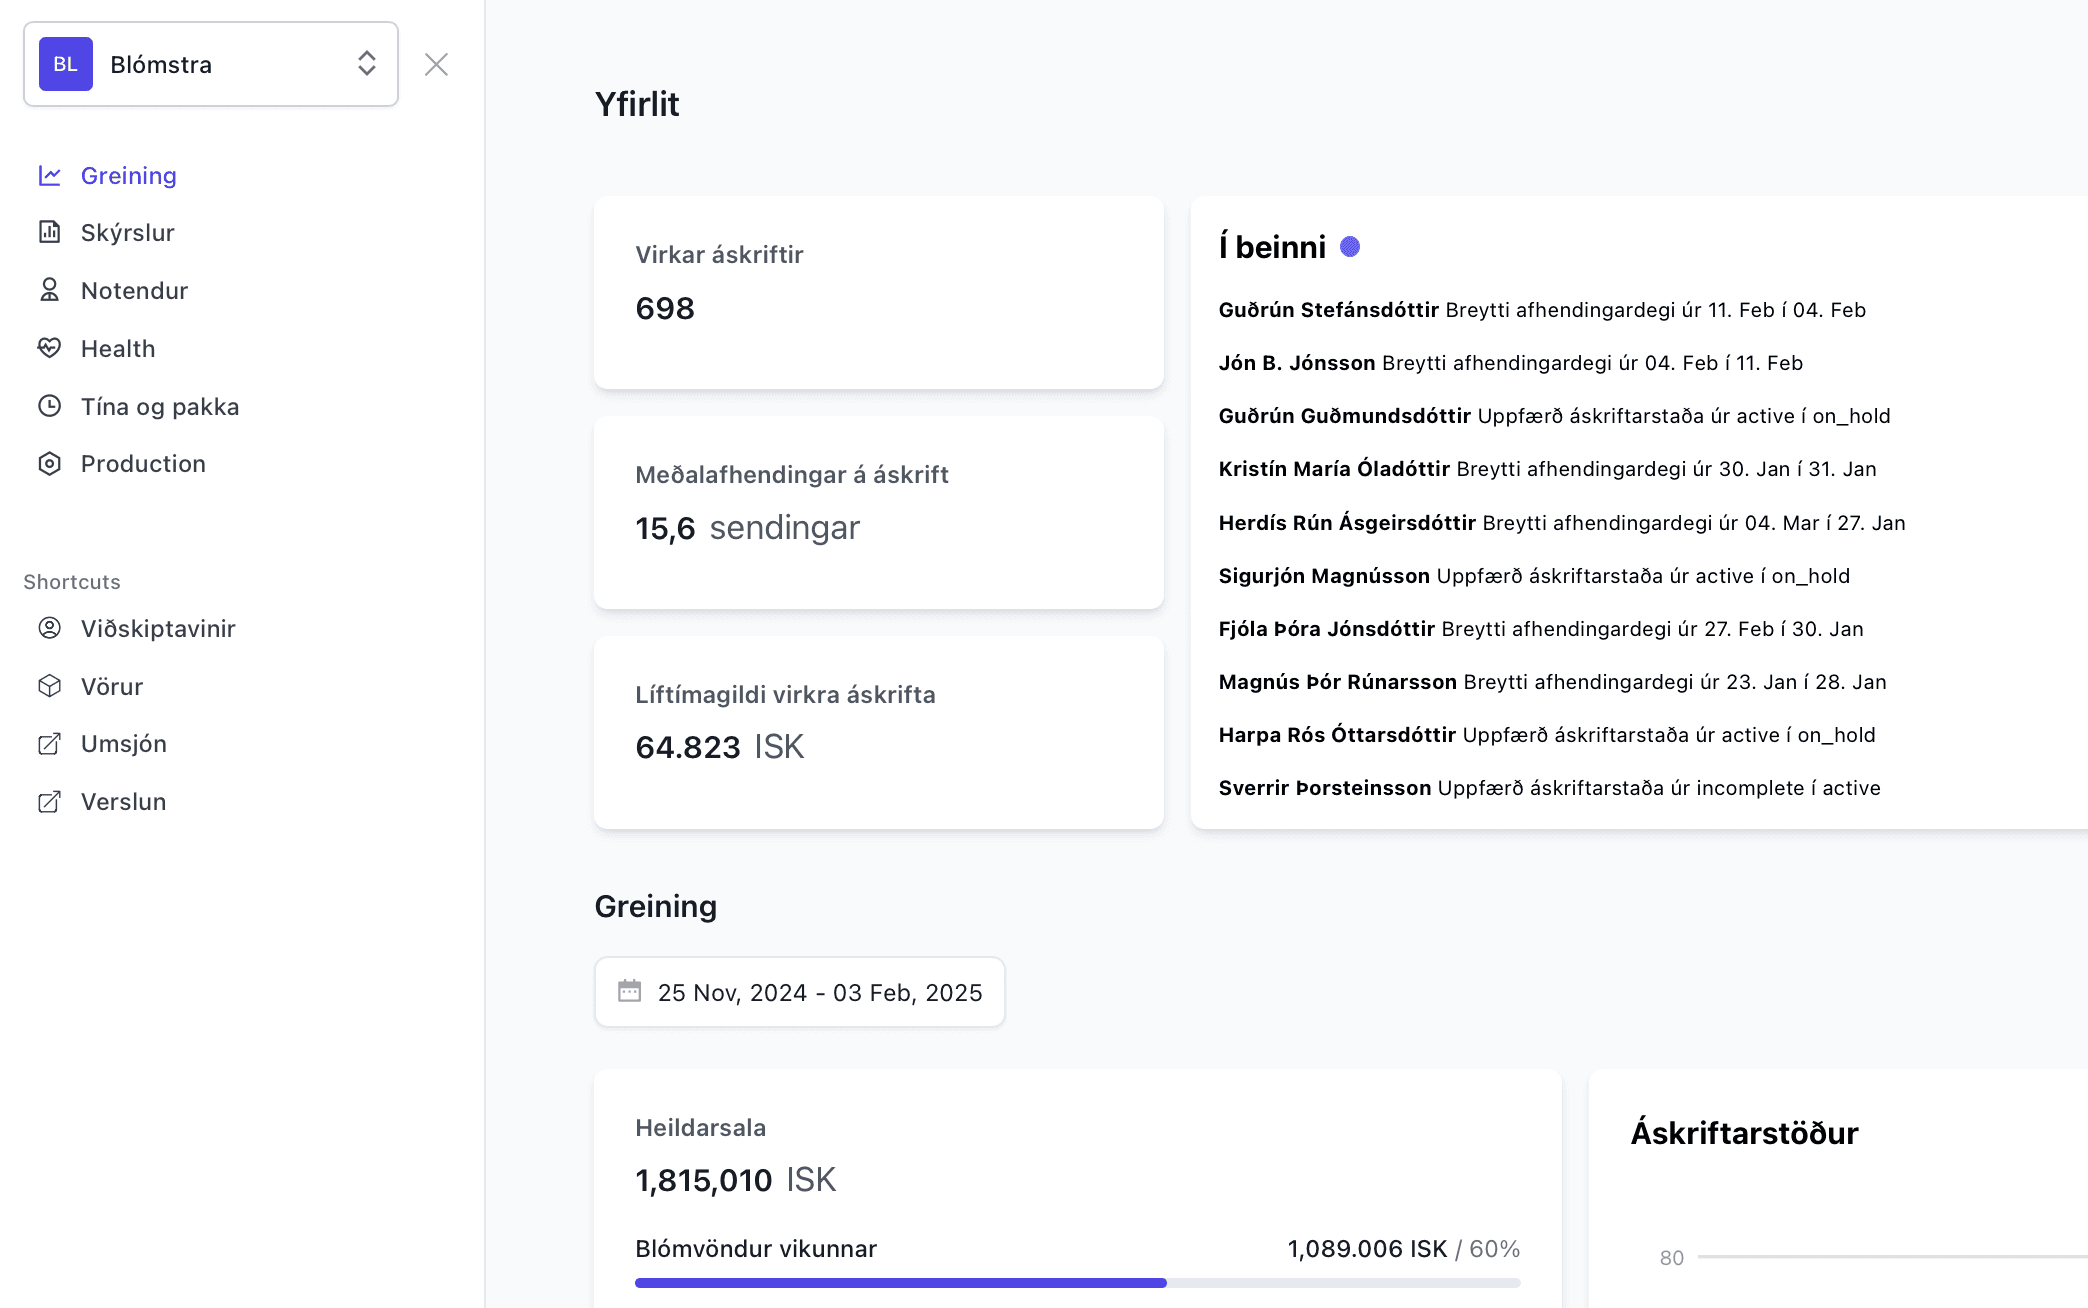This screenshot has width=2088, height=1308.
Task: Click the Greining chart icon in sidebar
Action: coord(49,176)
